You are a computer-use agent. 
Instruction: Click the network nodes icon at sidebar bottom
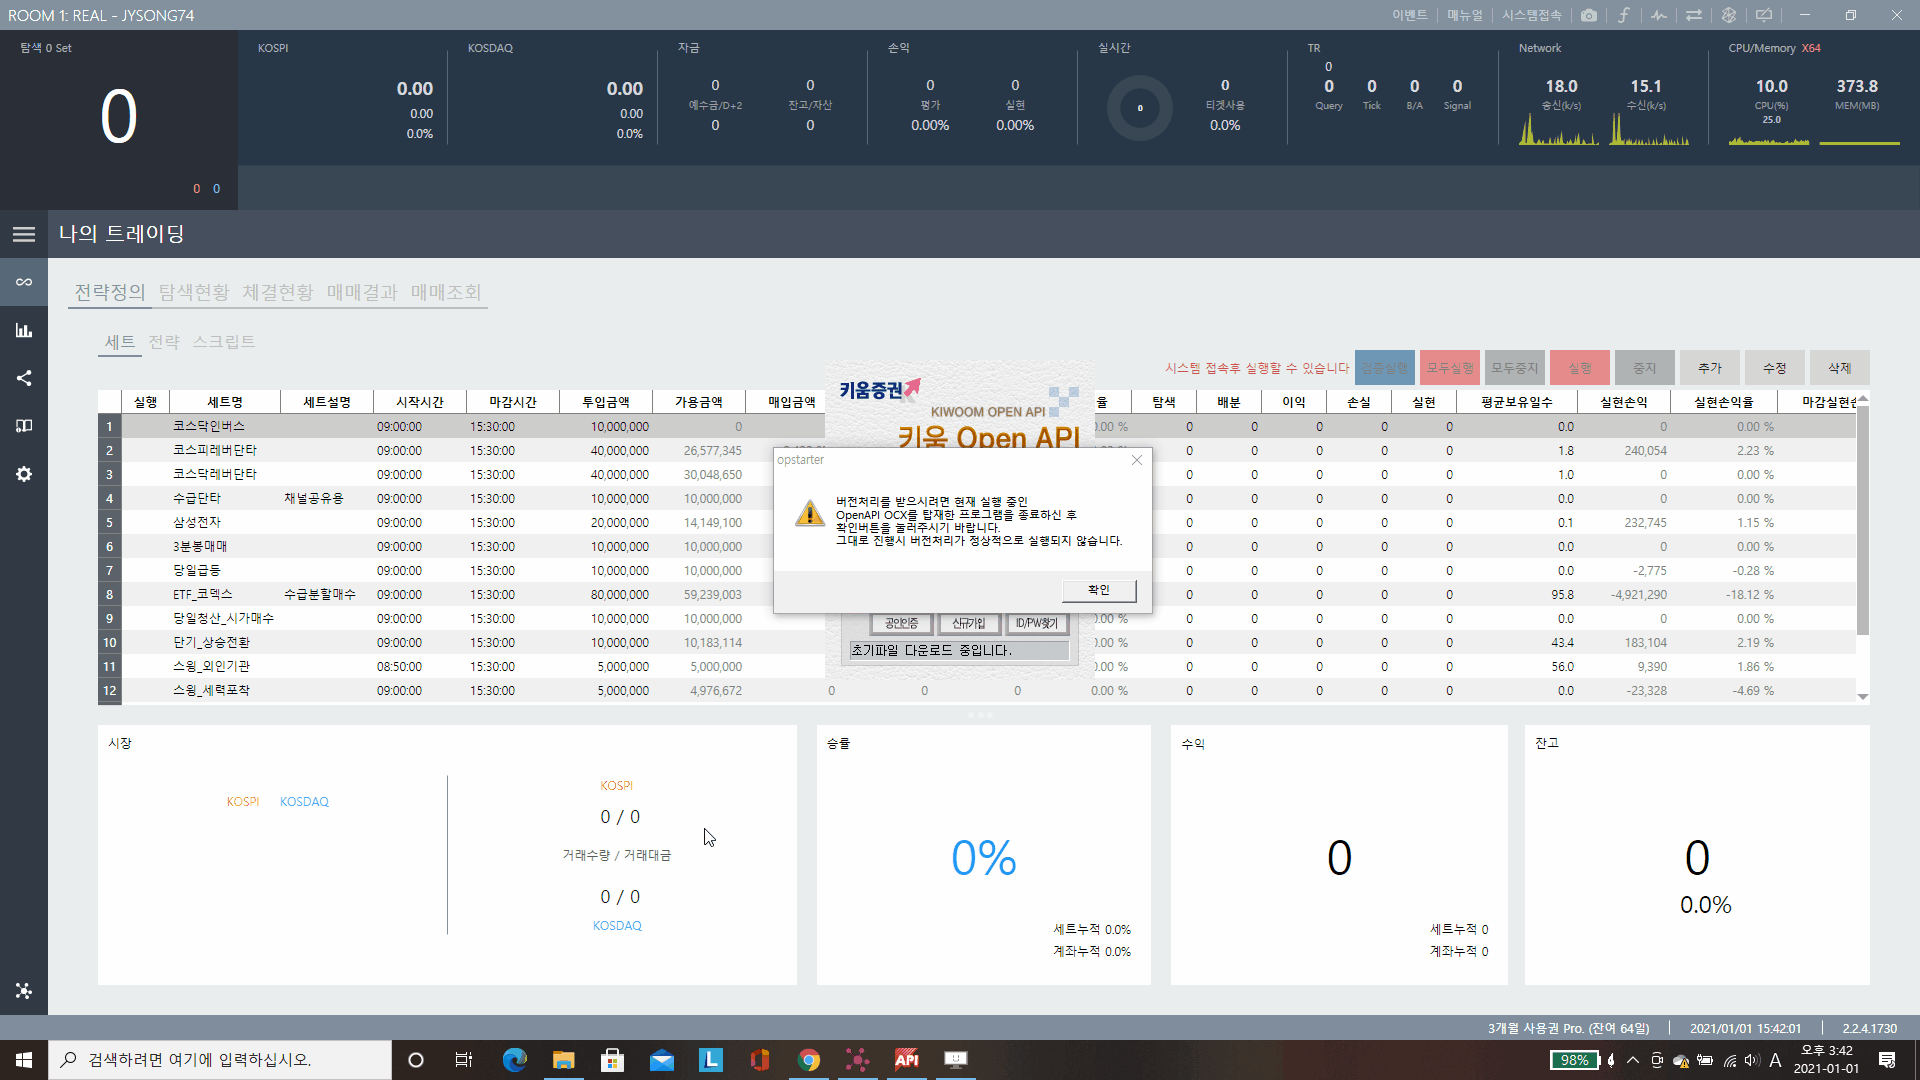point(24,990)
